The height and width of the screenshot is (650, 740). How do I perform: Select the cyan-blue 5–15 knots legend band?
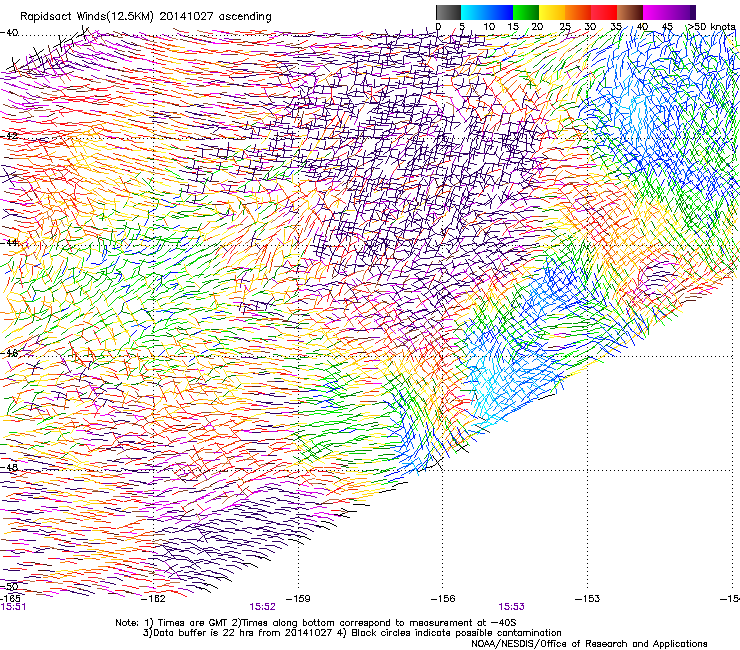[487, 12]
